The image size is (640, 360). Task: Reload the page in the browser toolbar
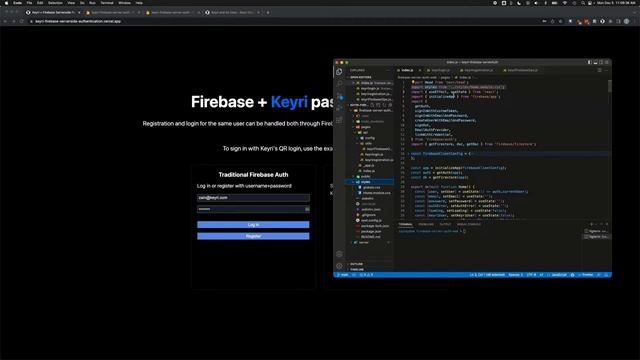(22, 21)
